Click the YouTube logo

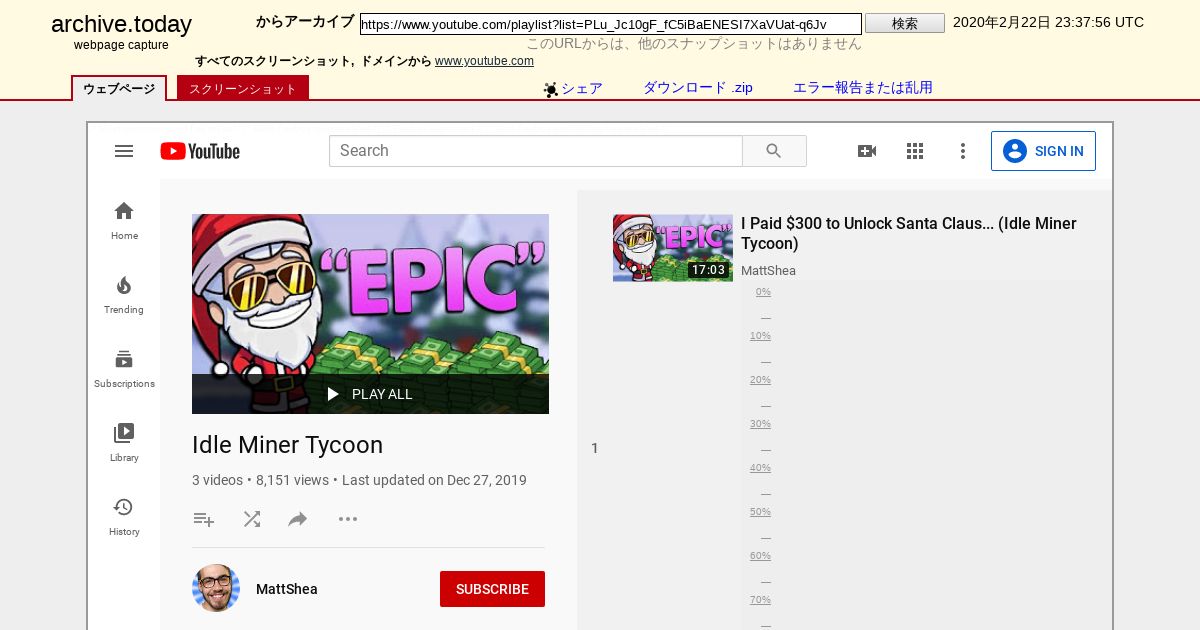coord(200,151)
